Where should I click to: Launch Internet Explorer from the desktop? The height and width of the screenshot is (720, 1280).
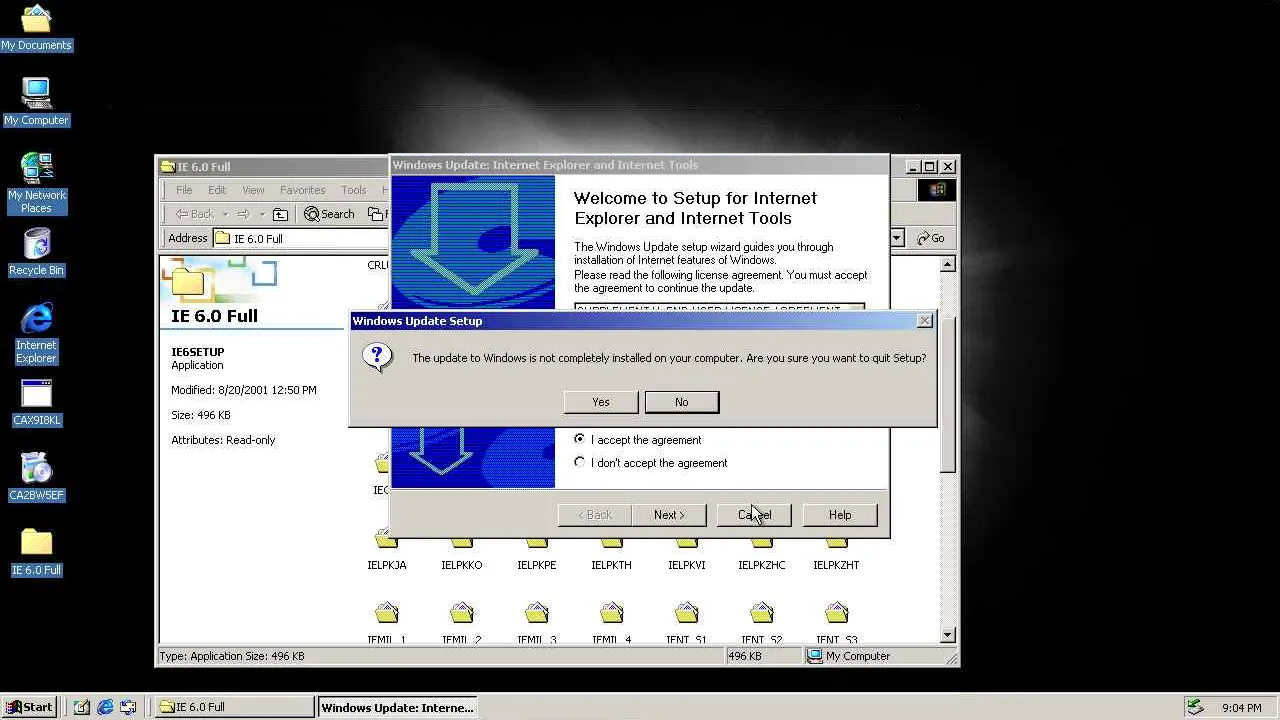click(36, 333)
